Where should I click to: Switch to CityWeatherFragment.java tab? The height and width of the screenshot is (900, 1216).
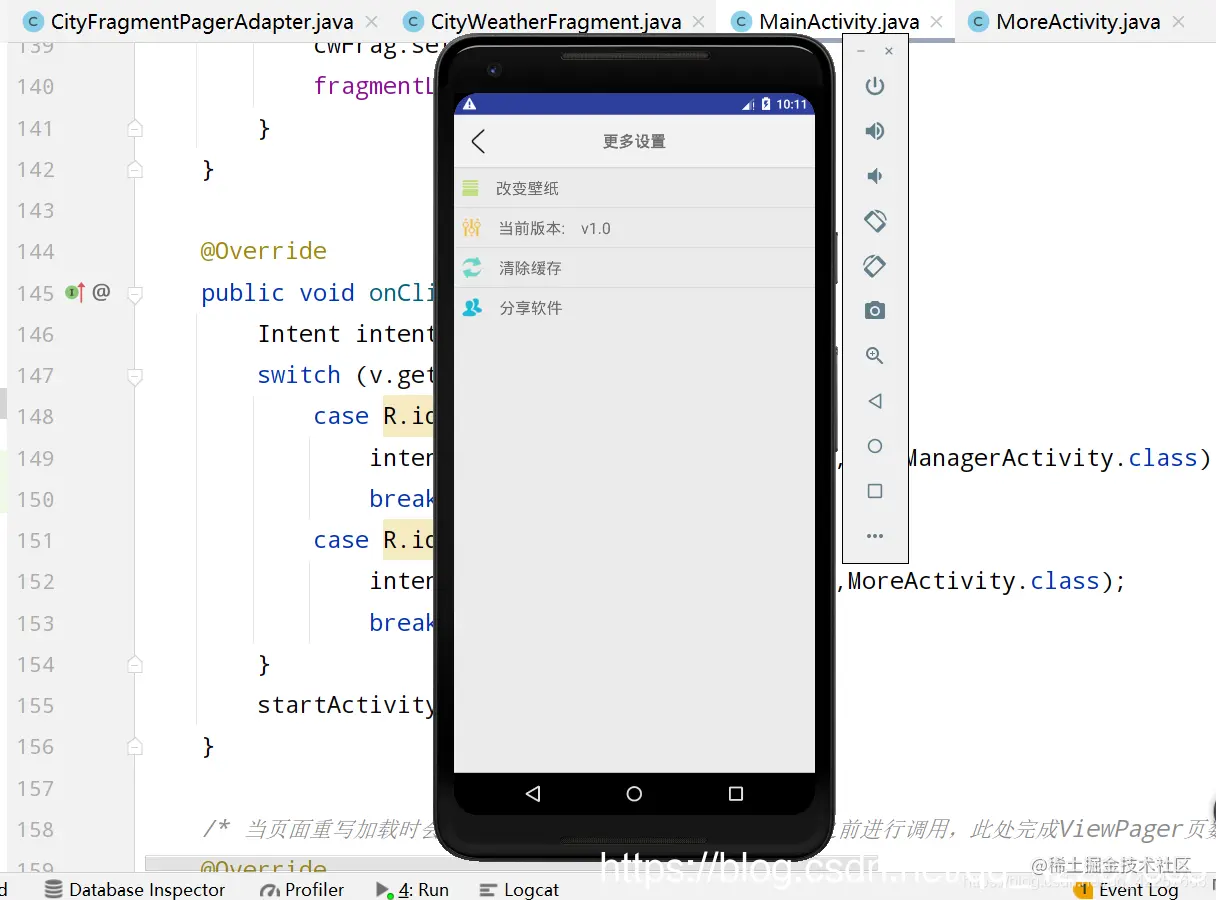556,22
